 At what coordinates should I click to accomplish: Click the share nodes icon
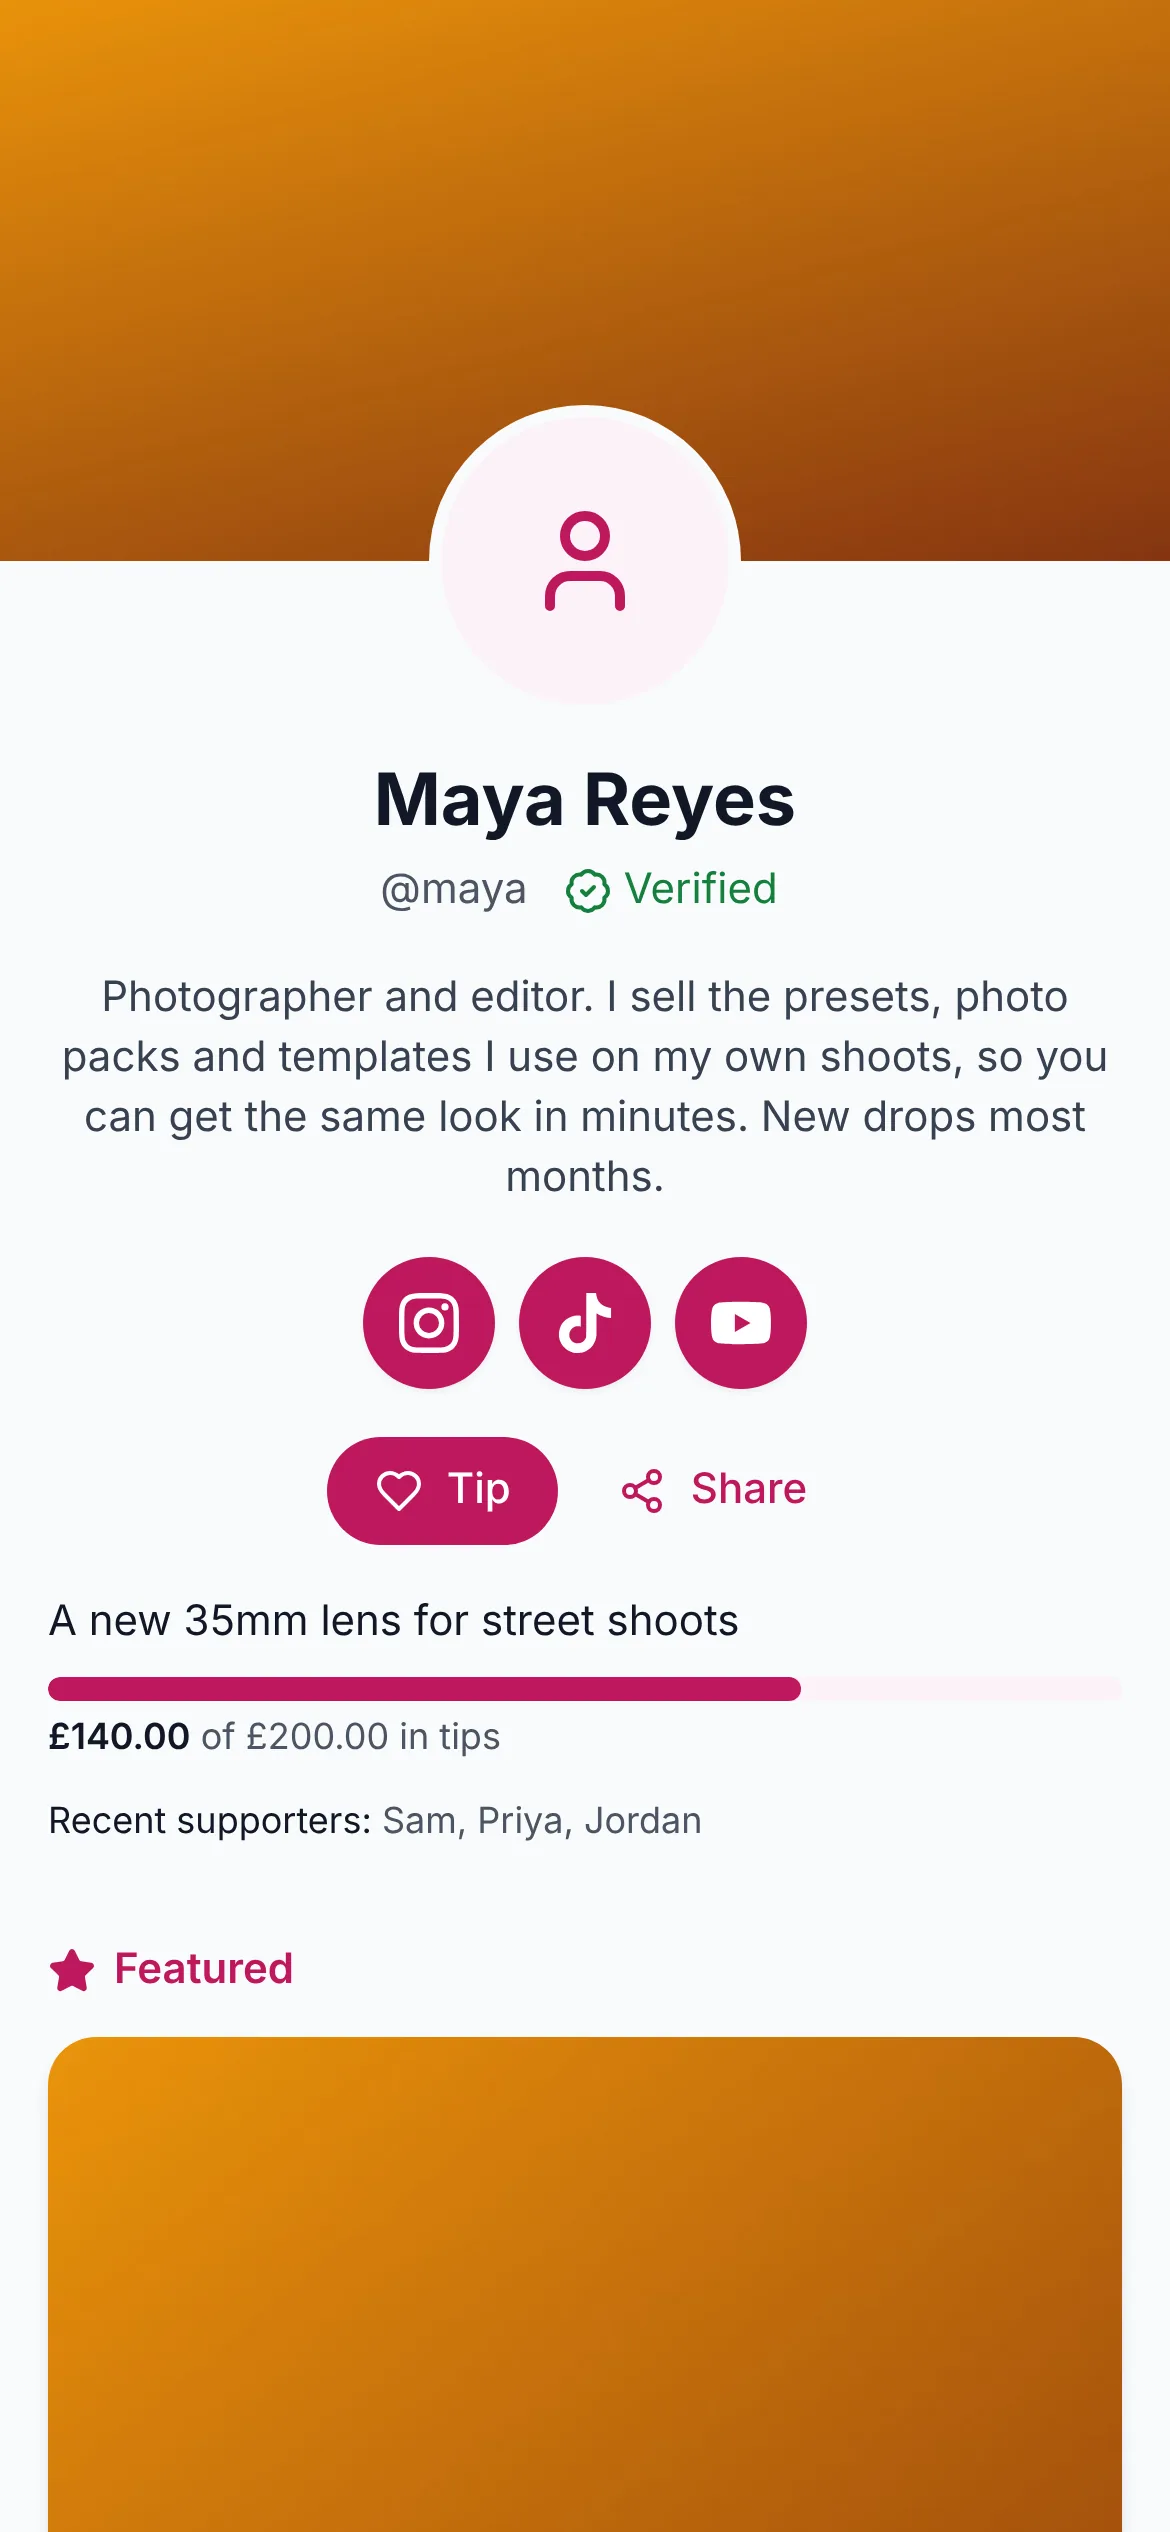(642, 1490)
